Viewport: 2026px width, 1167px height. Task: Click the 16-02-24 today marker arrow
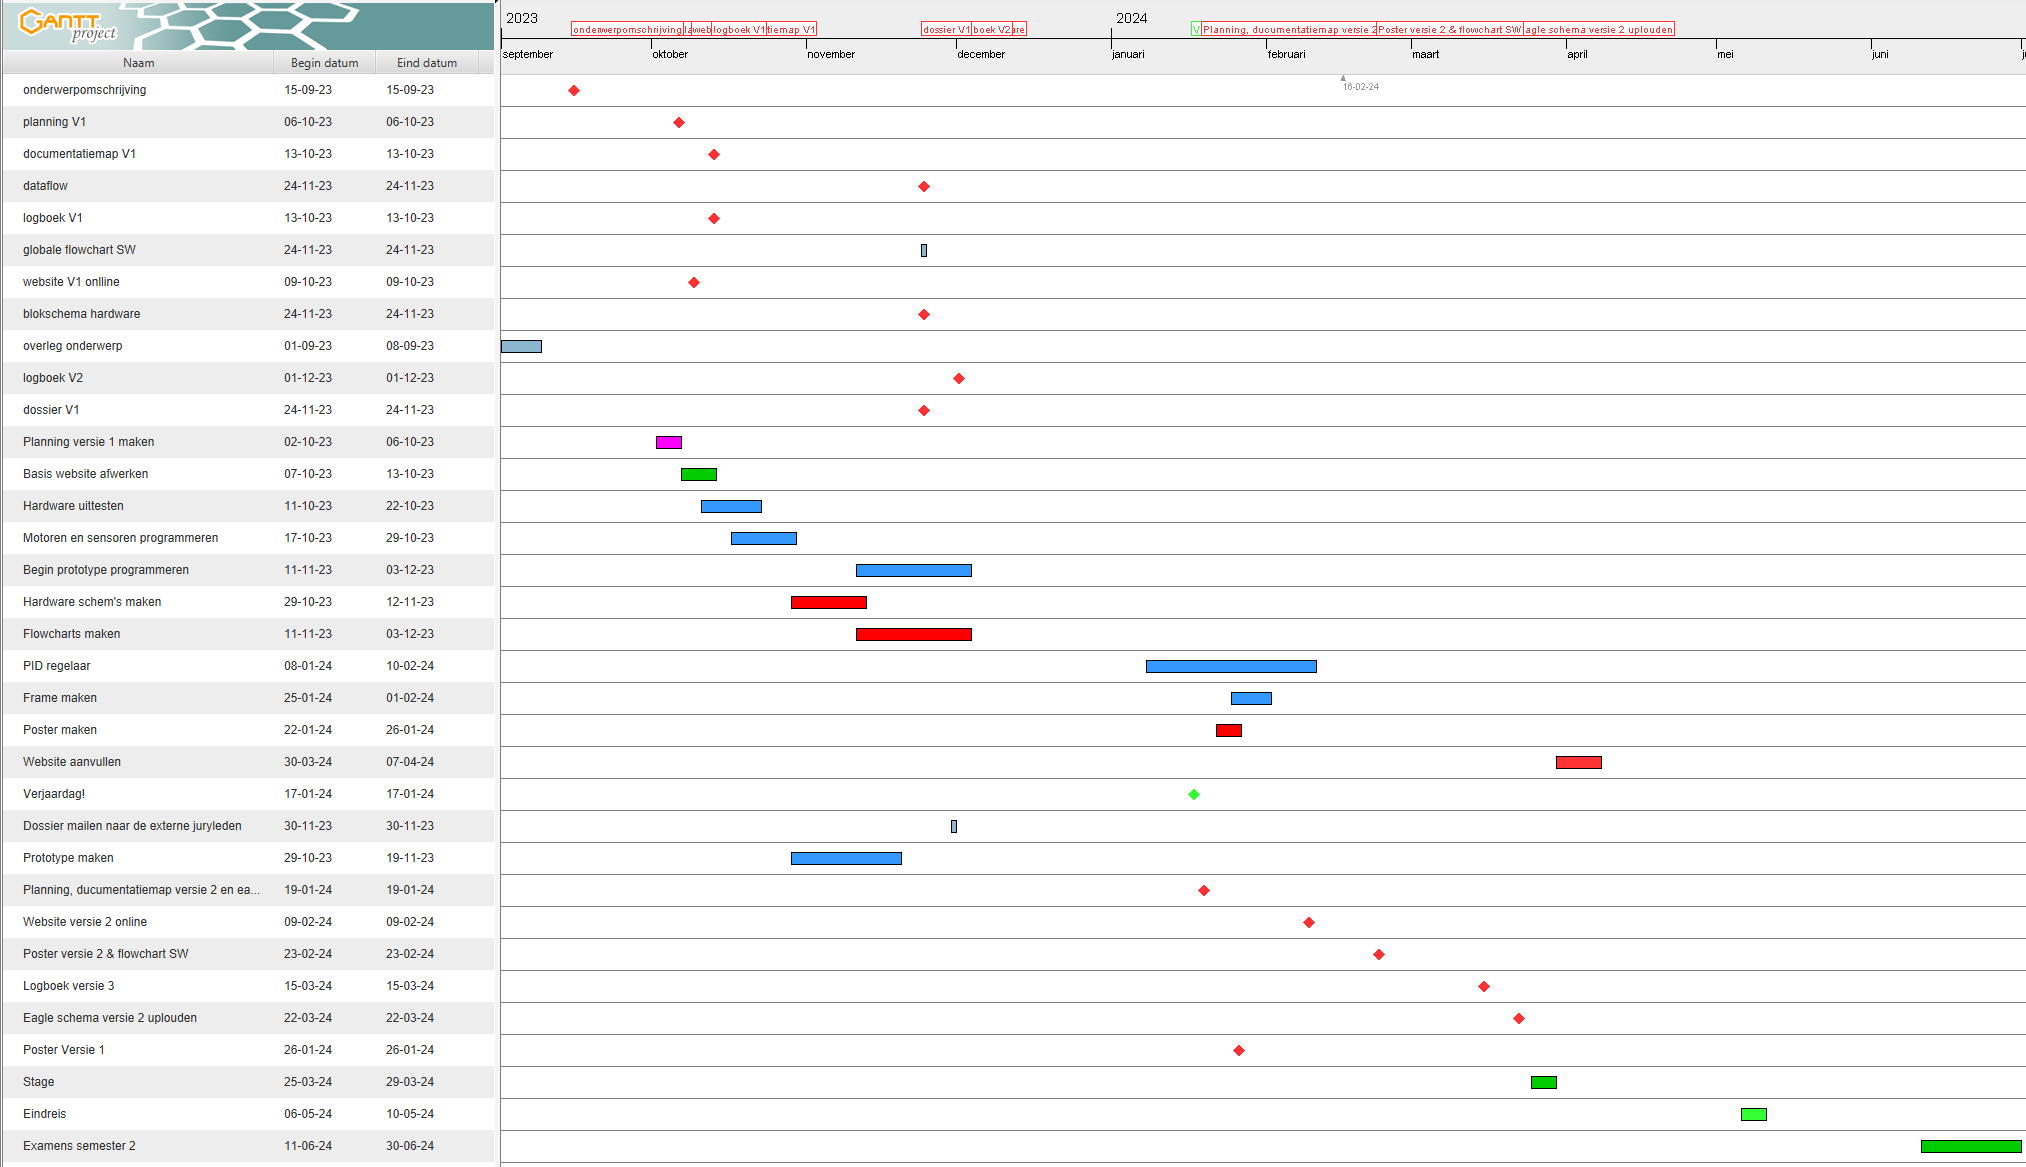[x=1343, y=78]
